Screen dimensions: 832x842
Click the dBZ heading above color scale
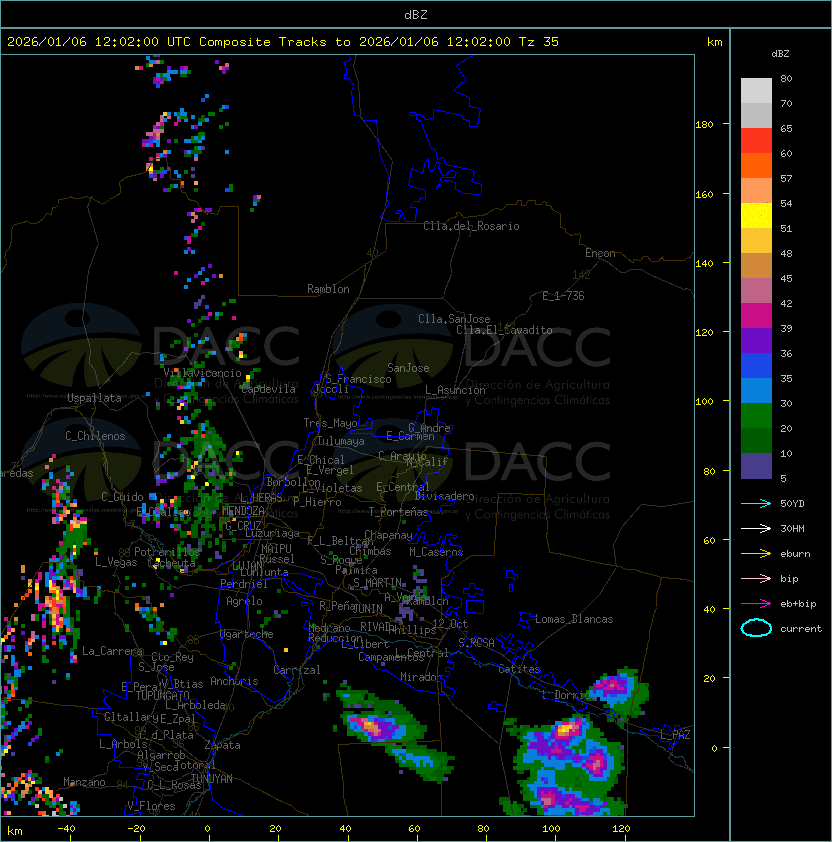pyautogui.click(x=780, y=54)
